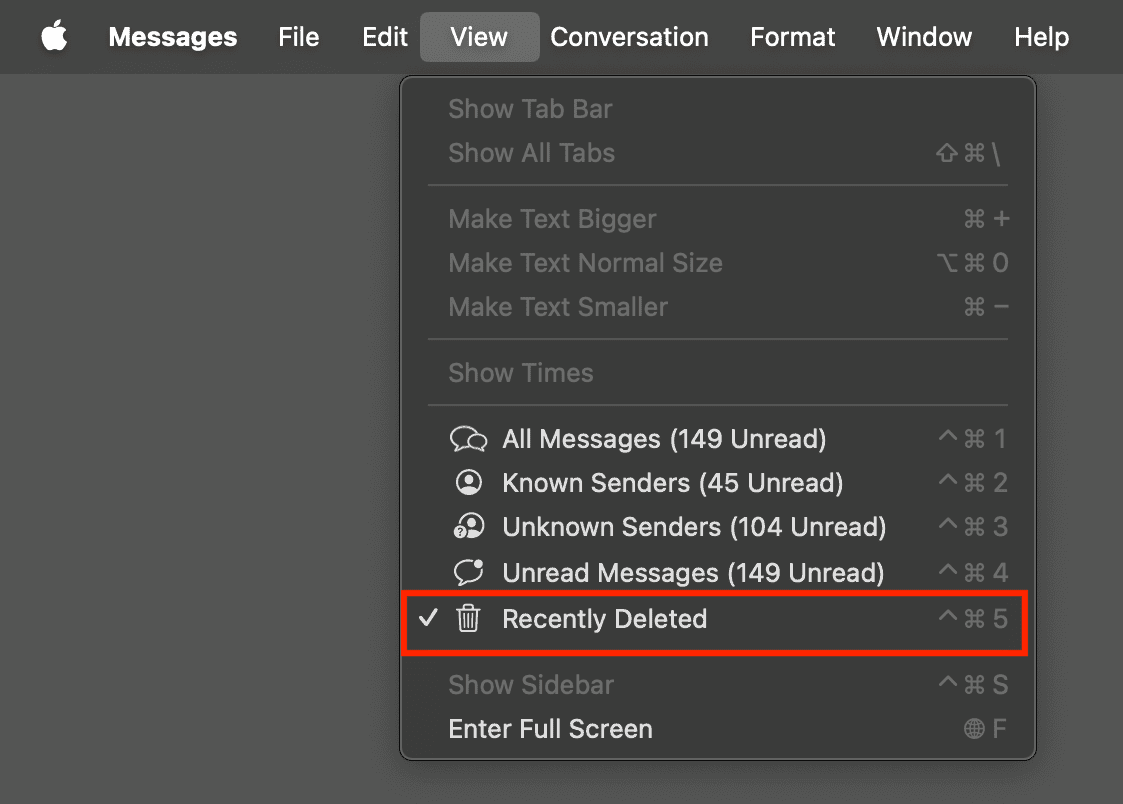Click the Unknown Senders question-person icon
The width and height of the screenshot is (1123, 804).
tap(468, 527)
